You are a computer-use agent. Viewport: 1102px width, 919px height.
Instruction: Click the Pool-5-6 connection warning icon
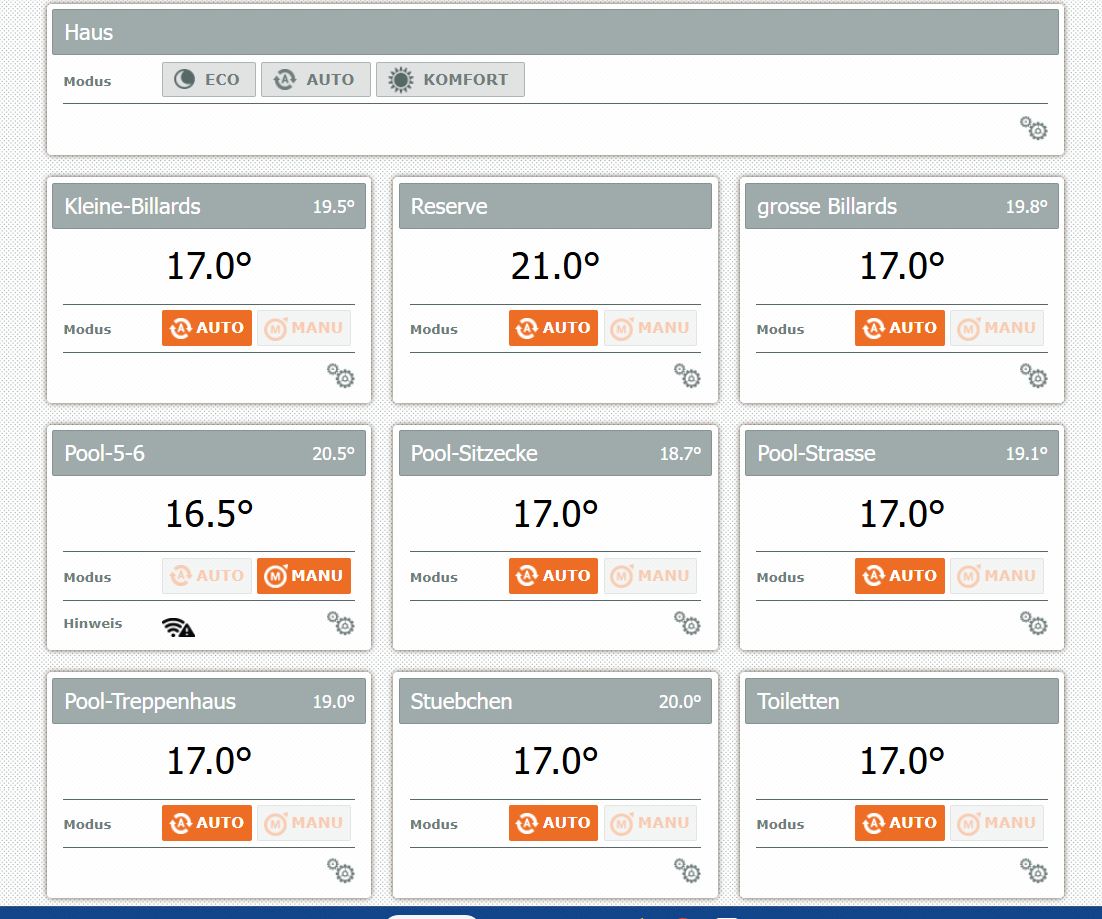[178, 627]
